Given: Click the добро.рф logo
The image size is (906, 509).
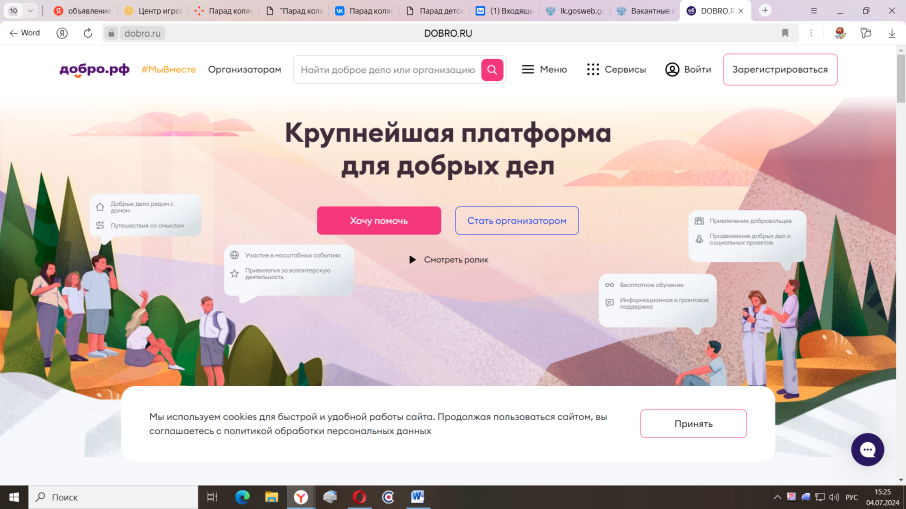Looking at the screenshot, I should click(94, 69).
